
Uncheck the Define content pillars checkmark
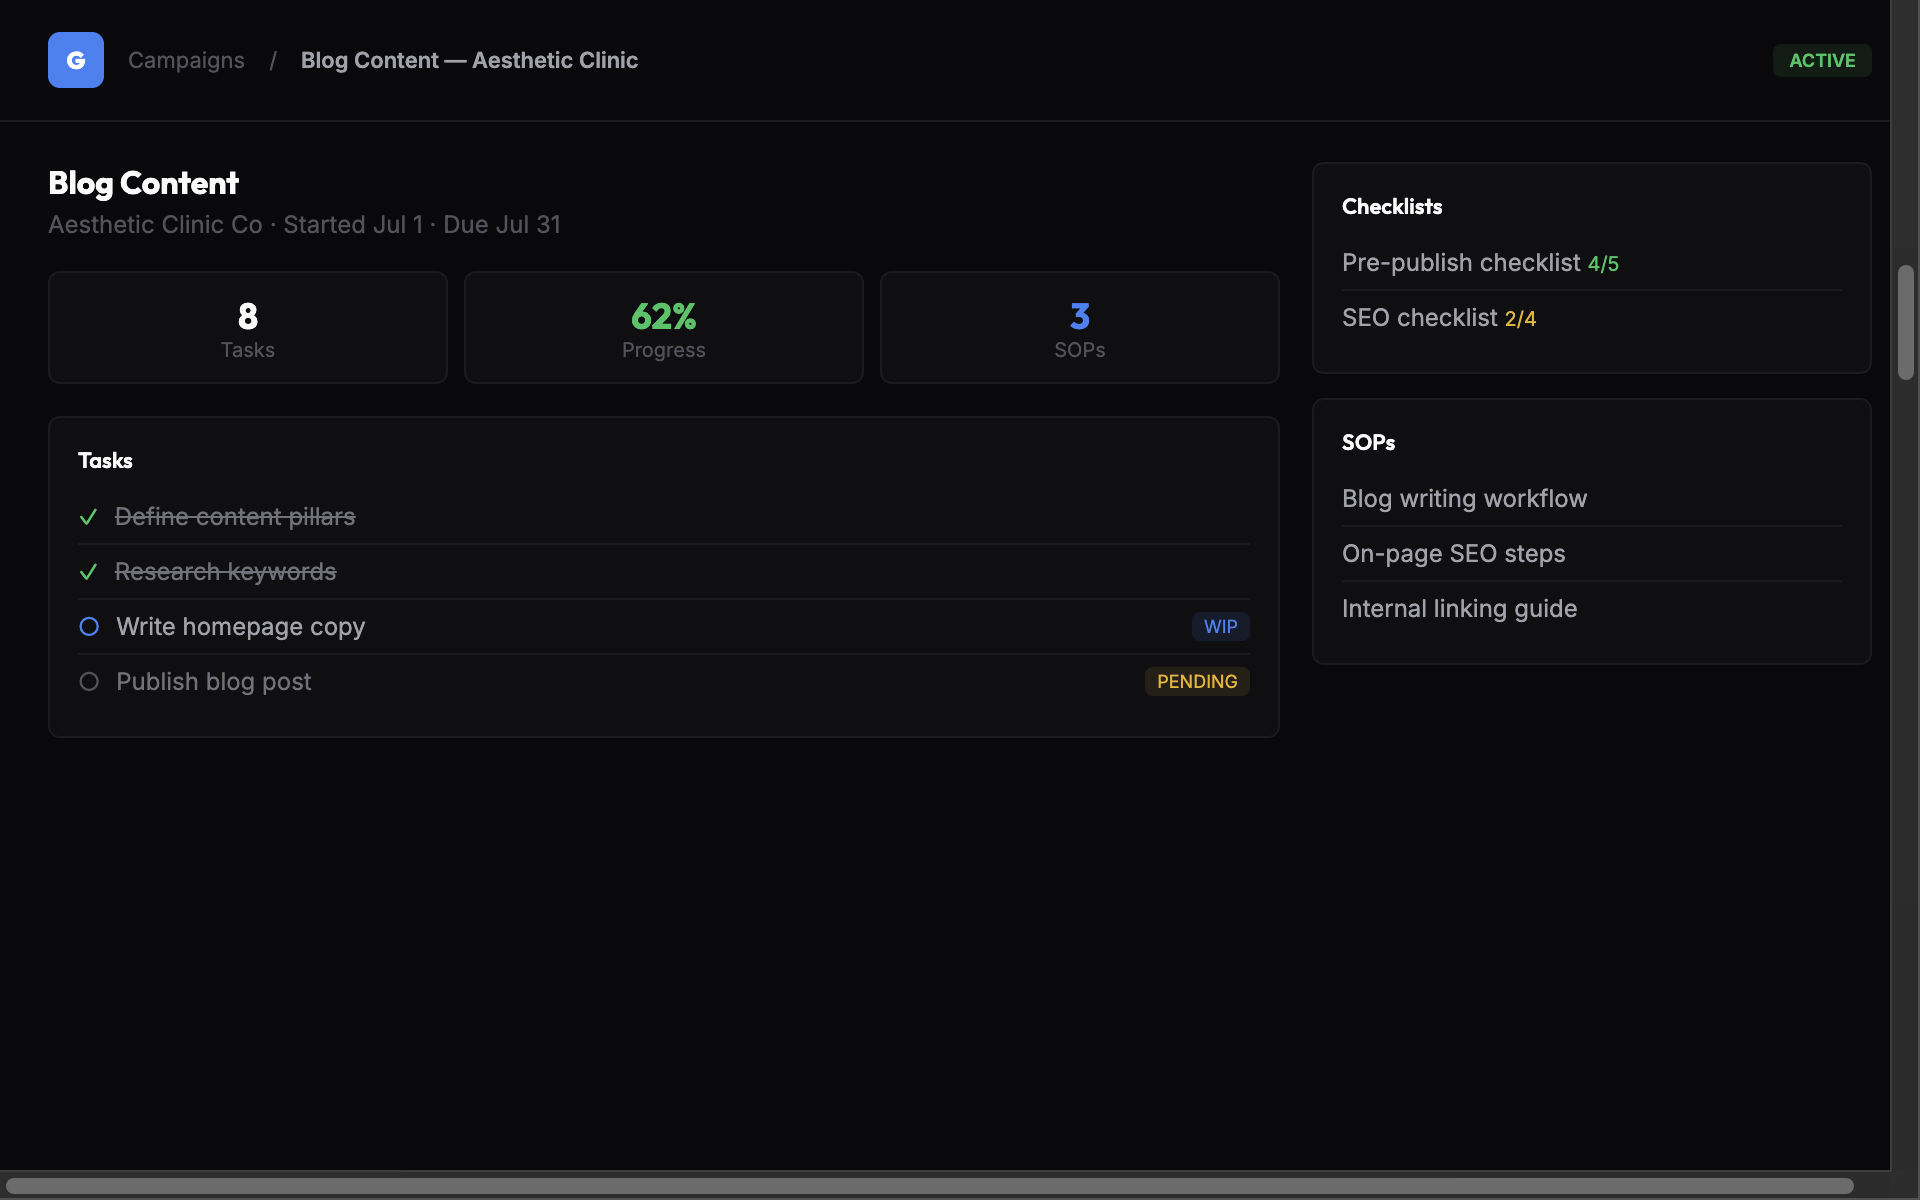pos(88,517)
